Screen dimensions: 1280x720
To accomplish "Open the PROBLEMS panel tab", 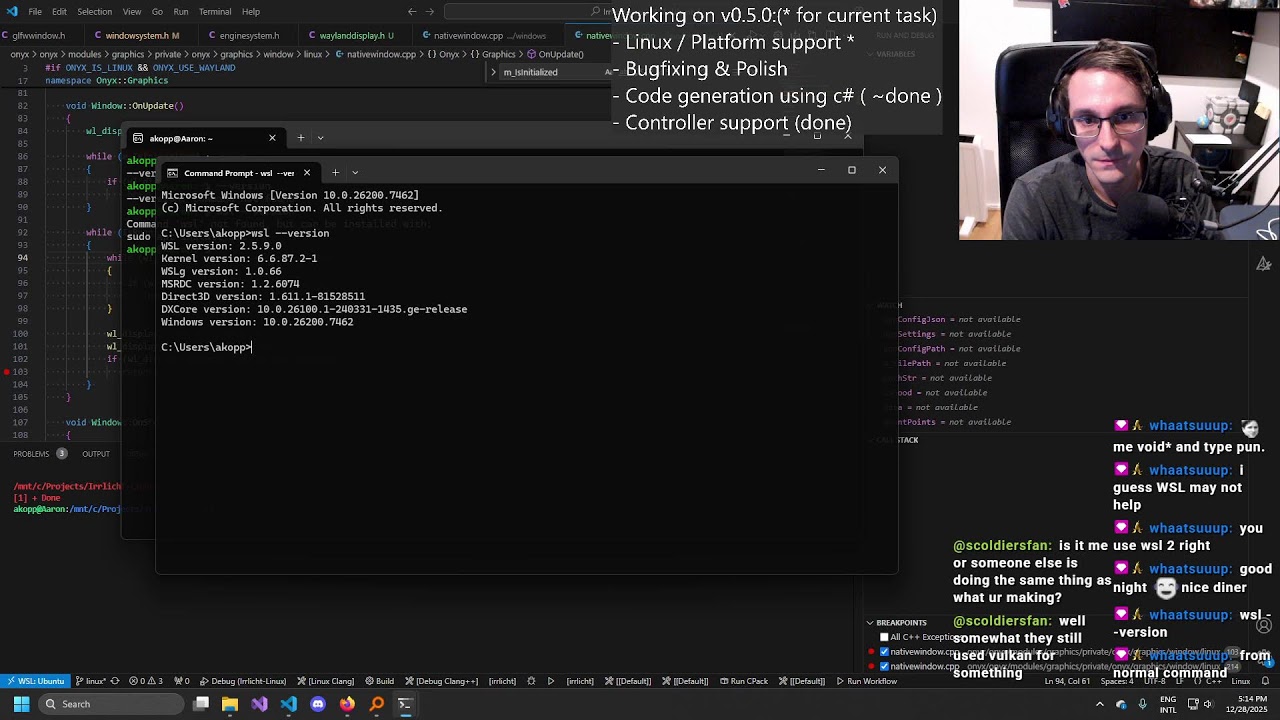I will (31, 454).
